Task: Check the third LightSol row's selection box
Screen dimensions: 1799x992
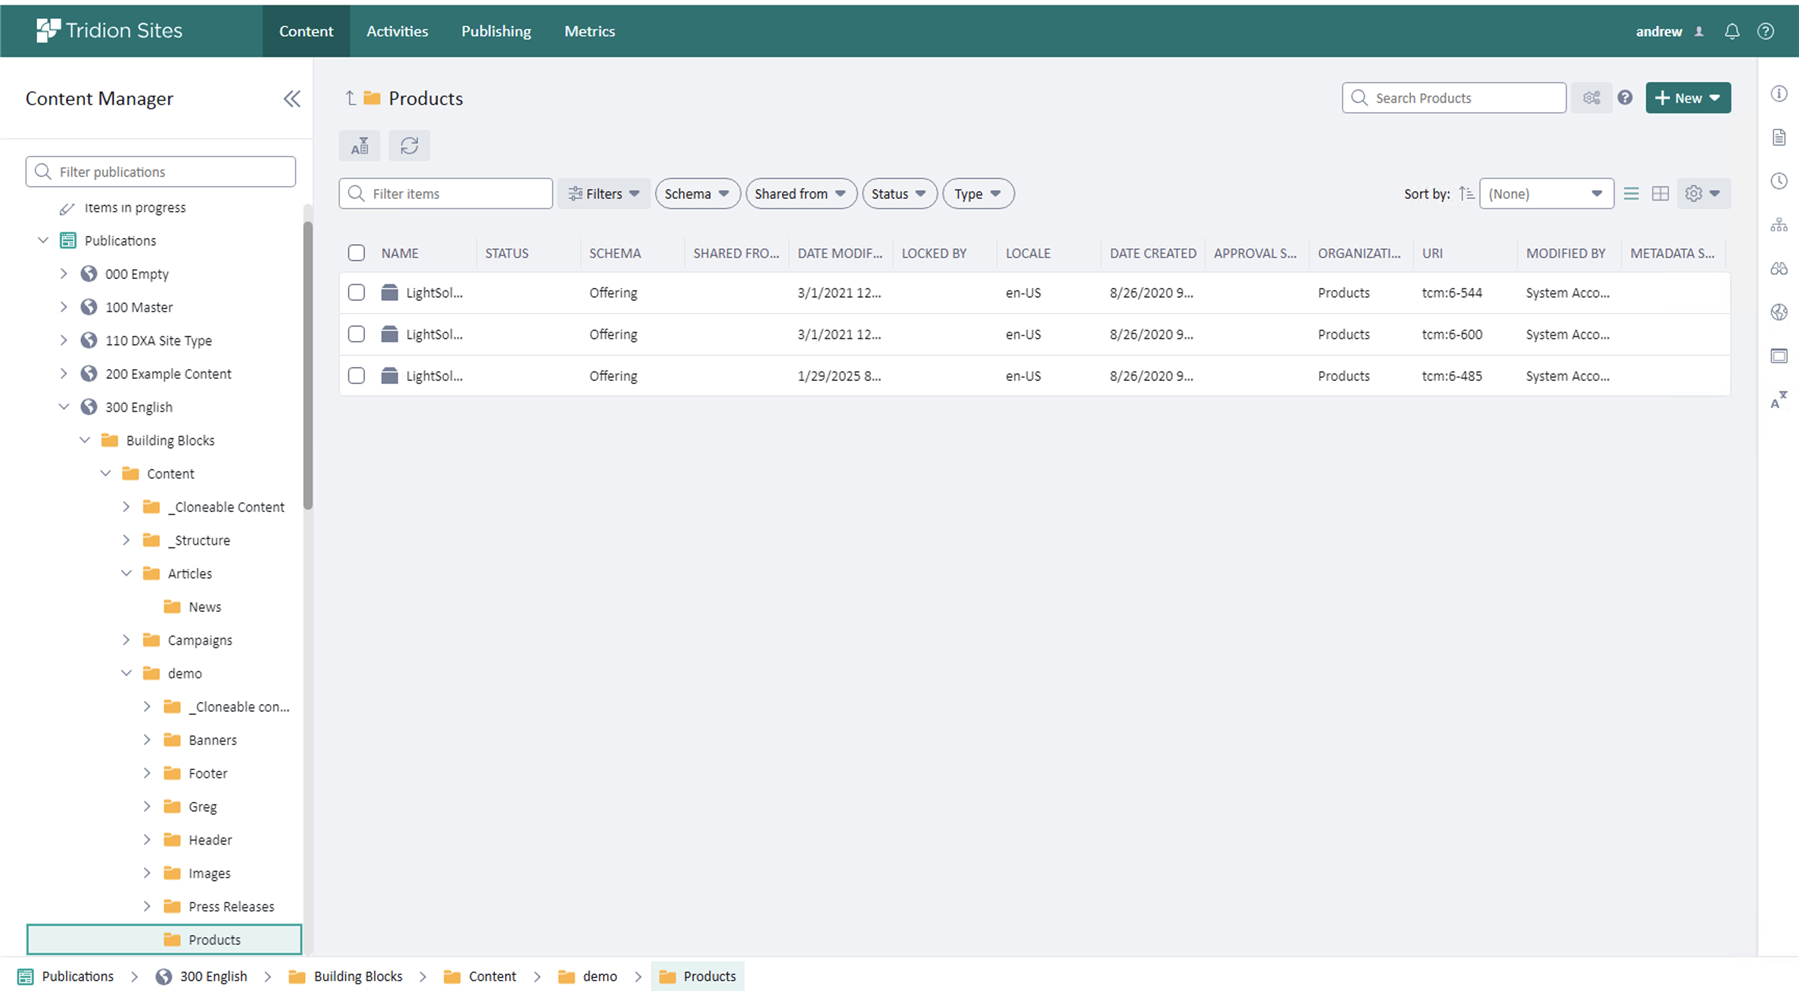Action: 356,375
